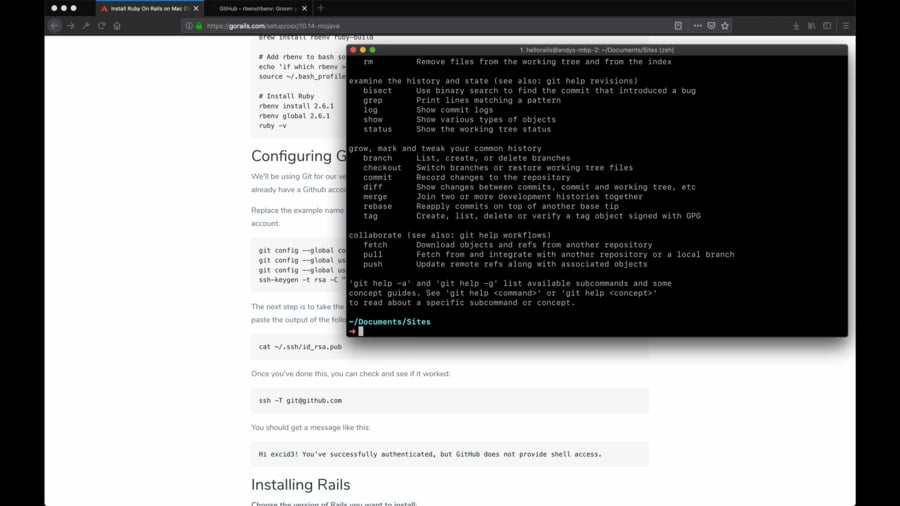
Task: Close the Install Ruby On Rails tab
Action: tap(196, 9)
